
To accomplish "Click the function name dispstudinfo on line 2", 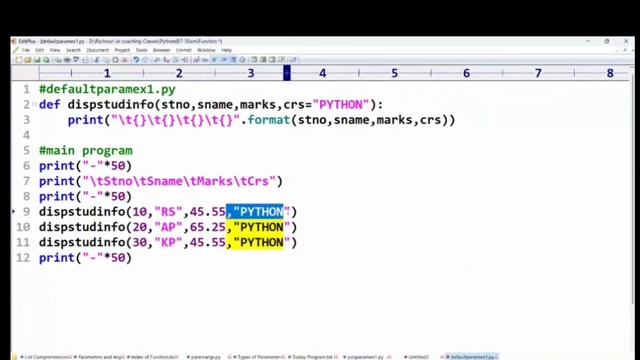I will pyautogui.click(x=111, y=104).
